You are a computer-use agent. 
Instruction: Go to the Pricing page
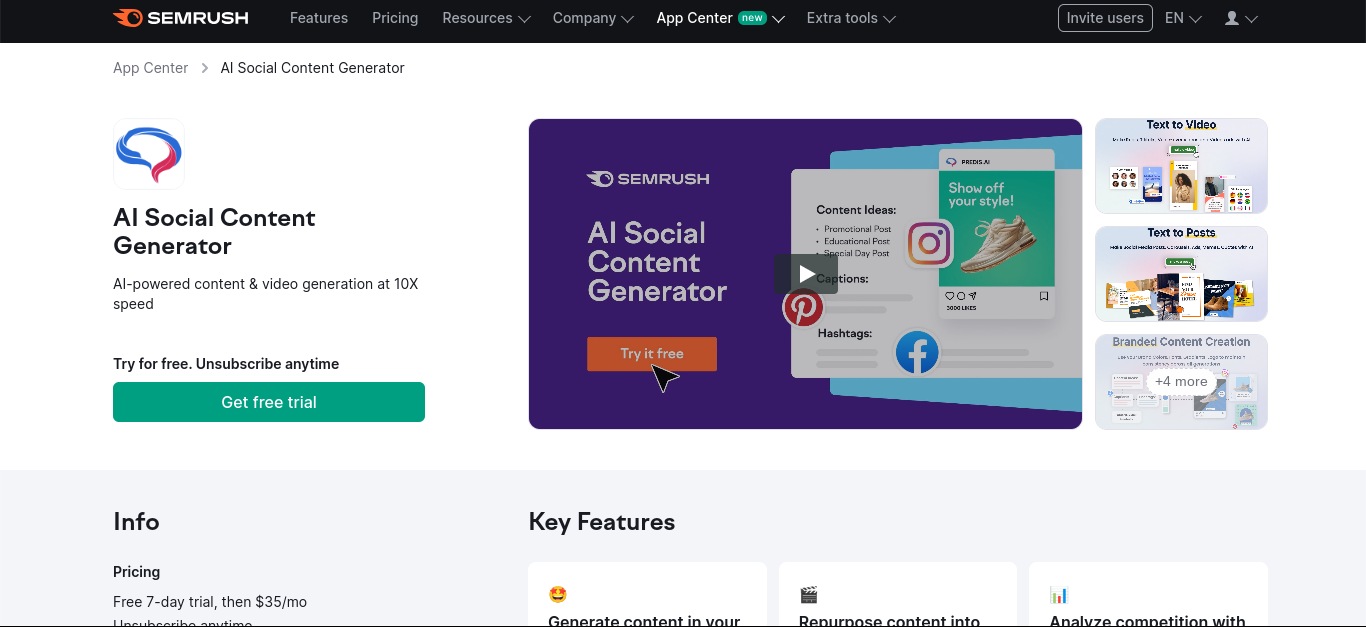(395, 18)
